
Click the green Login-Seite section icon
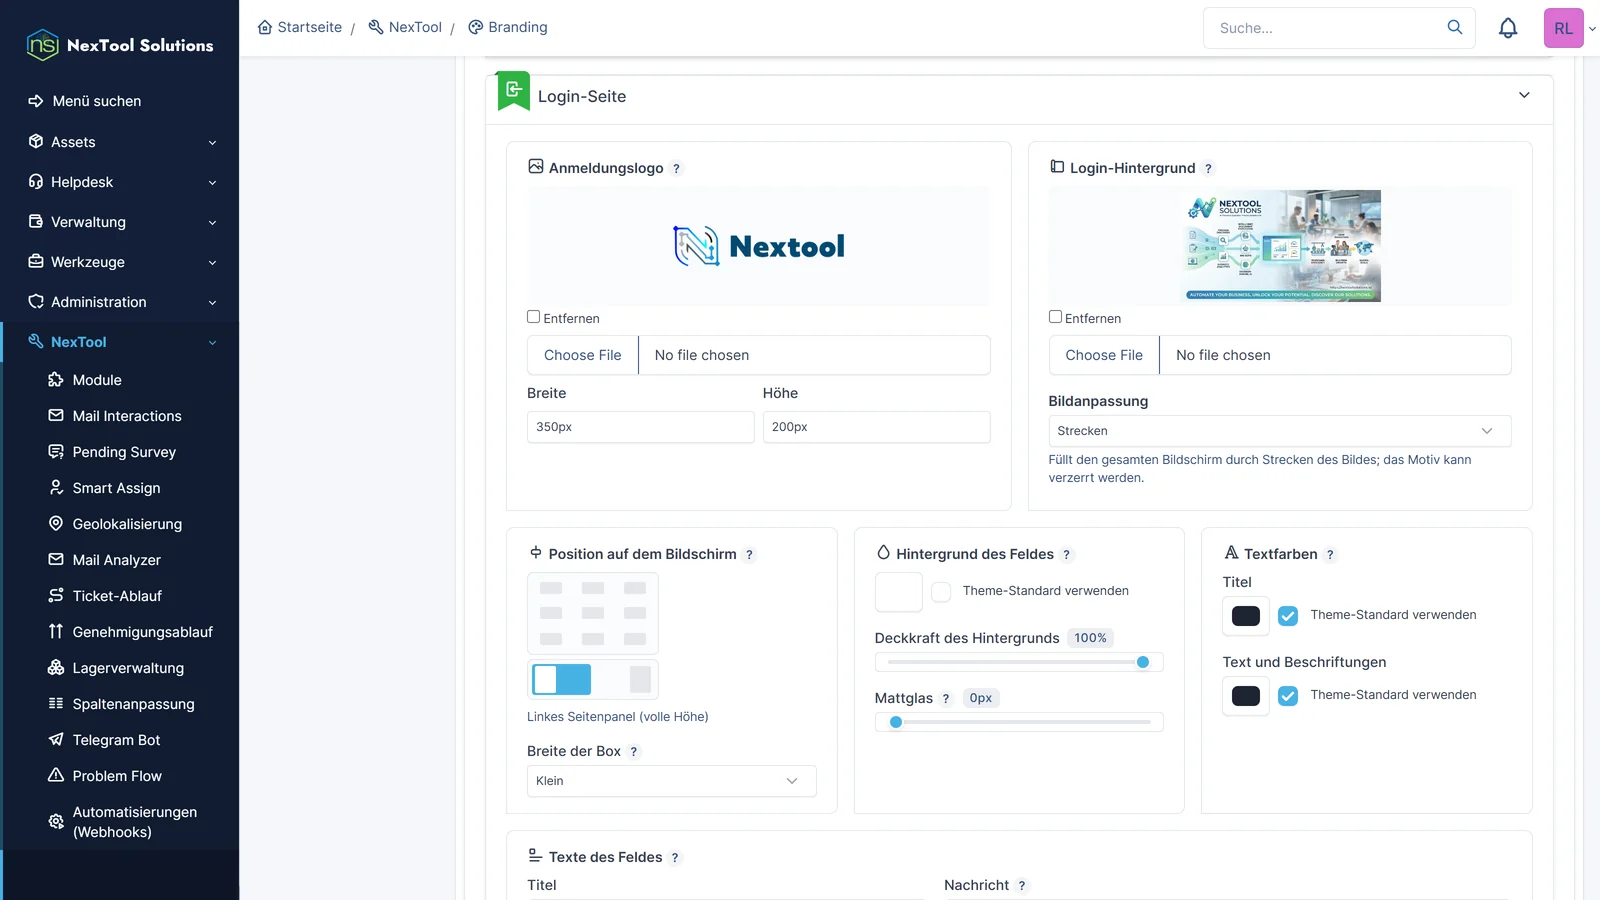tap(514, 90)
